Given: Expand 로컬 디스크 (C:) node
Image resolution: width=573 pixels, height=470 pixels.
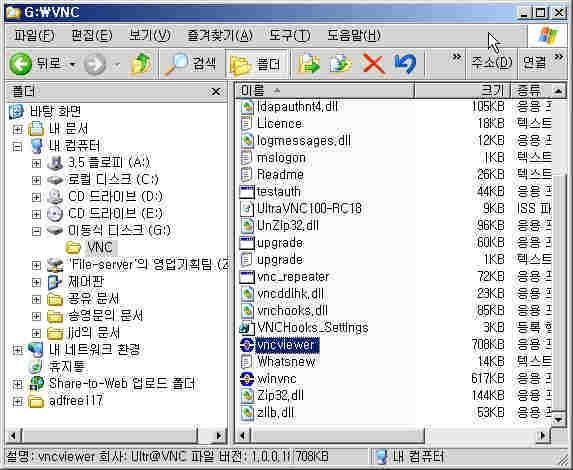Looking at the screenshot, I should [36, 180].
